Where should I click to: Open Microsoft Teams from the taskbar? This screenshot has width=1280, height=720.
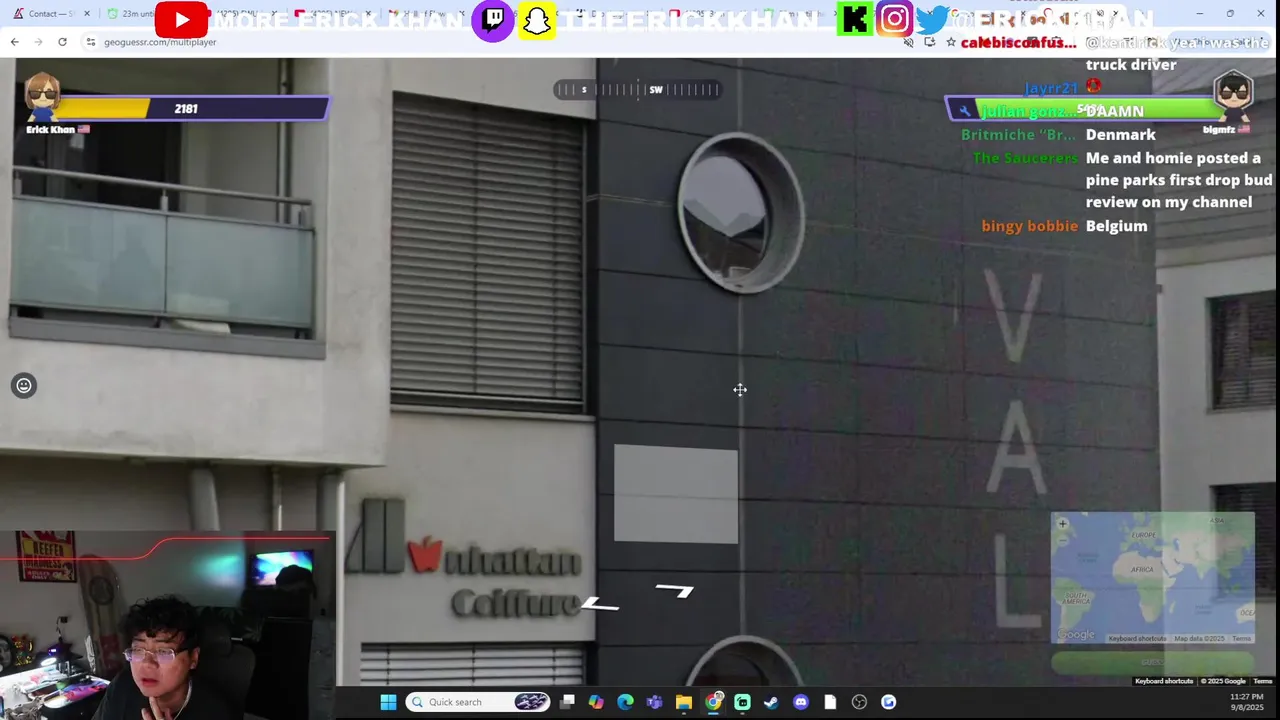(654, 702)
